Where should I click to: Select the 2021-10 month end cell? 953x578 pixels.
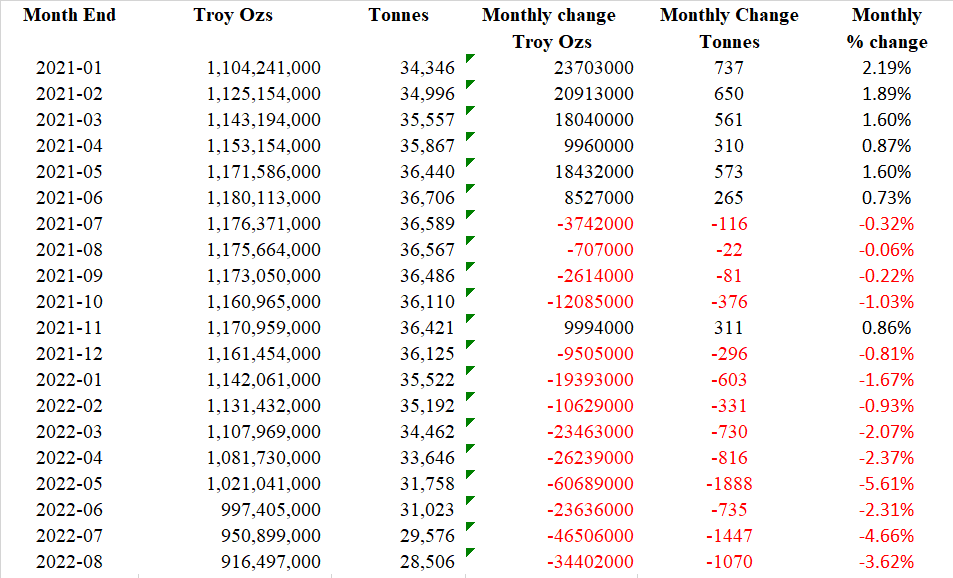tap(69, 302)
